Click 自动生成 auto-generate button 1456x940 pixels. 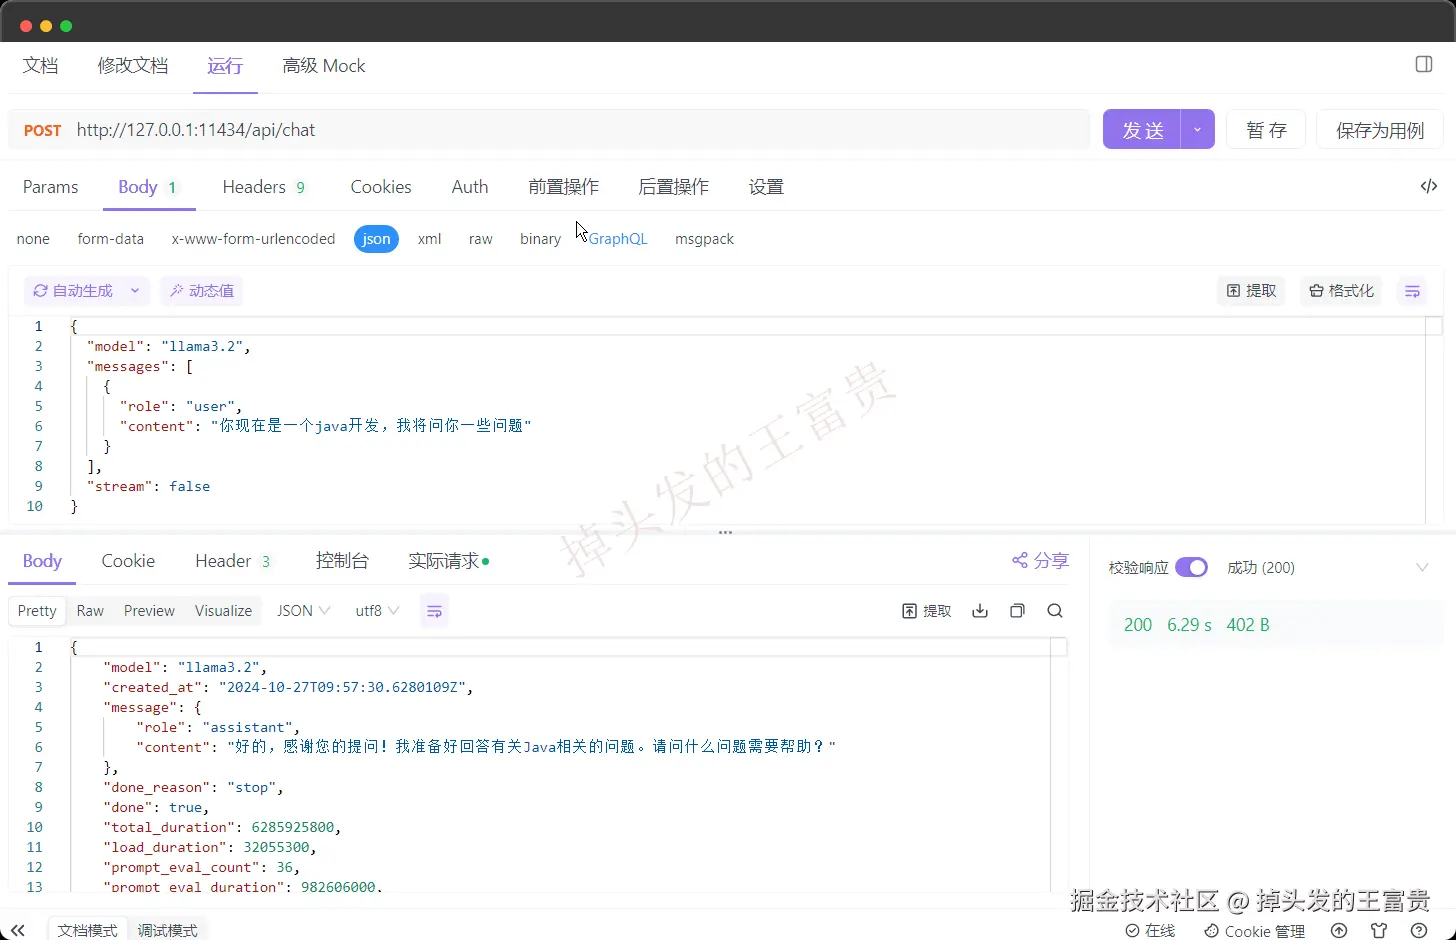[73, 291]
